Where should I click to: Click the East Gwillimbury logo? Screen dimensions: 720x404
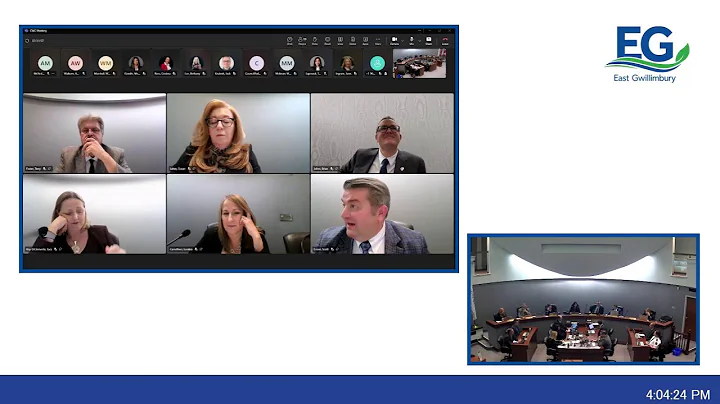[647, 54]
